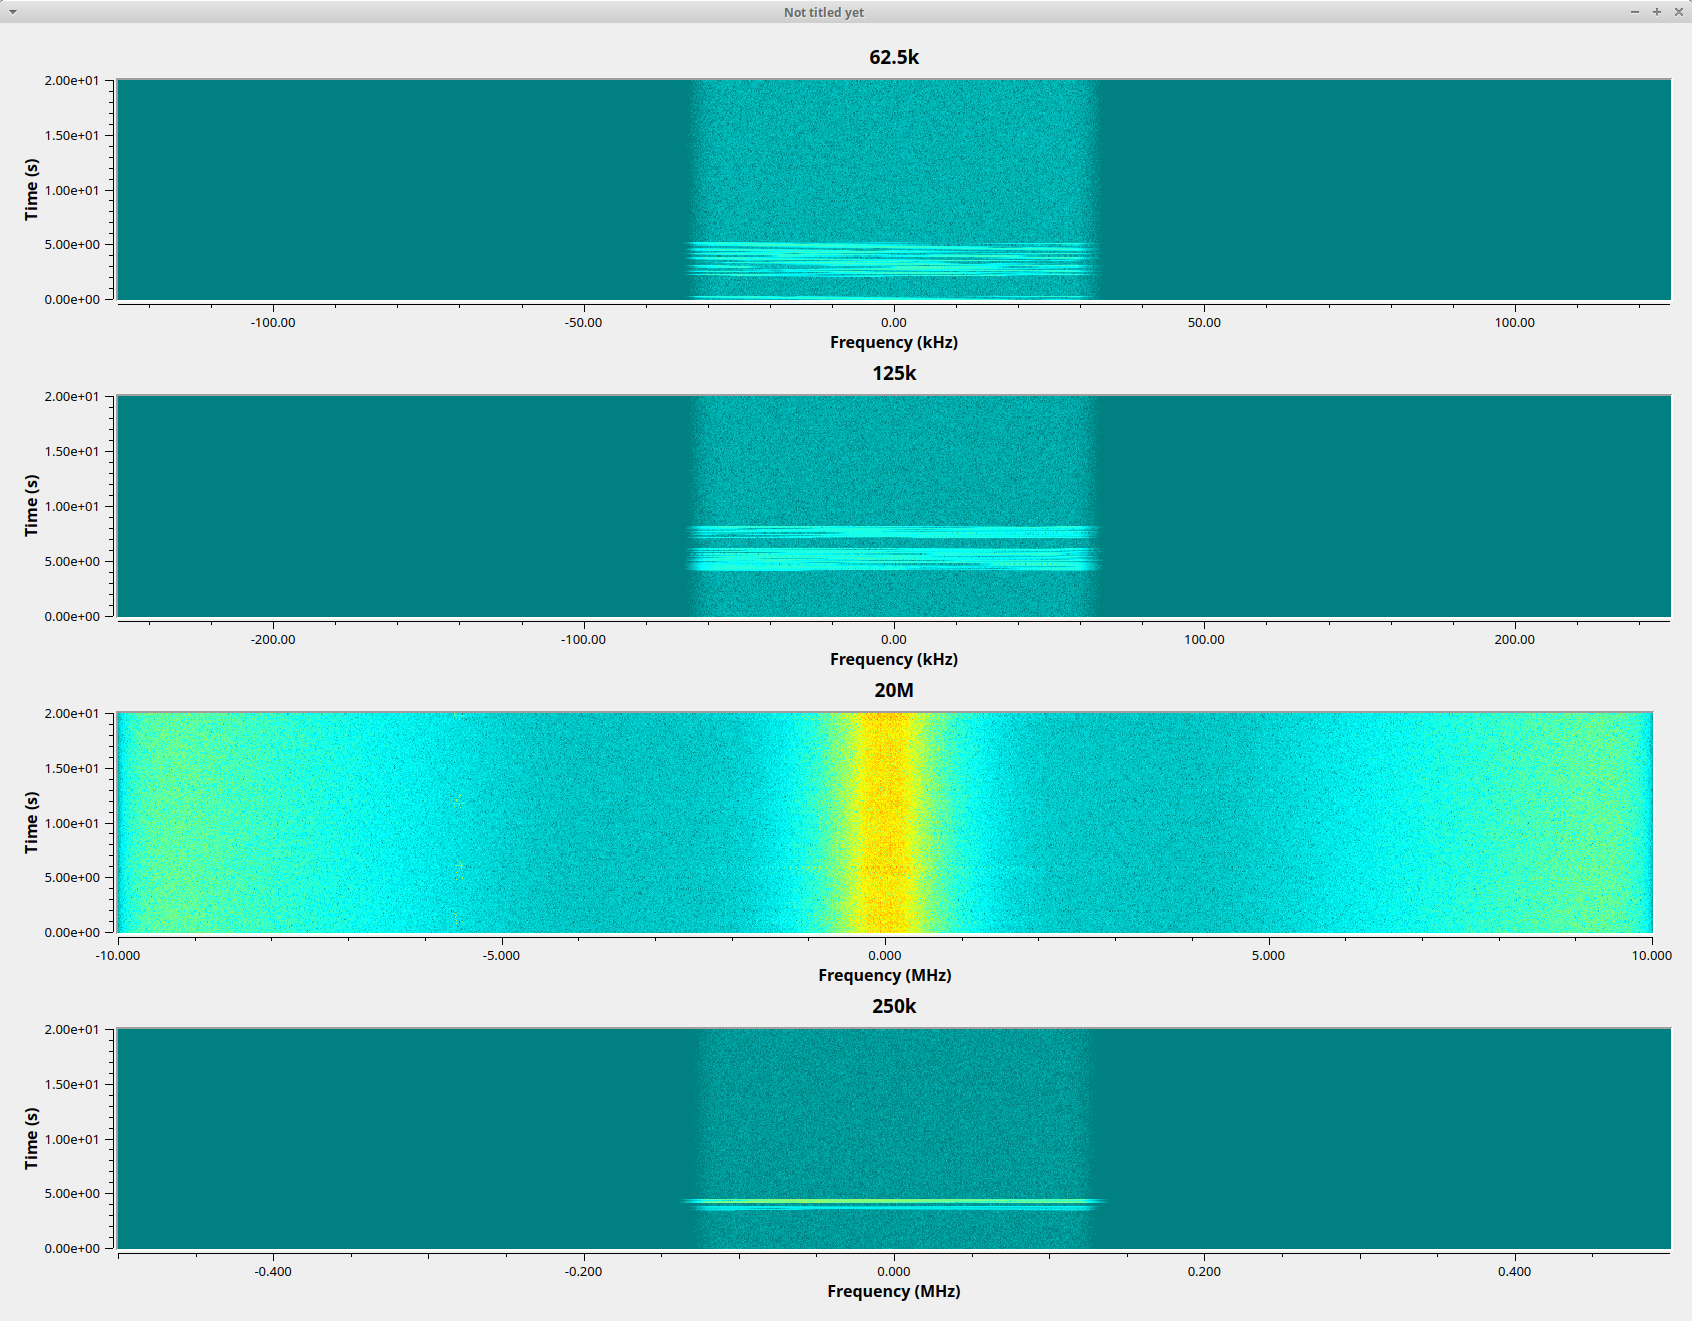The width and height of the screenshot is (1692, 1321).
Task: Click the green signal line in 250k waterfall
Action: click(893, 1202)
